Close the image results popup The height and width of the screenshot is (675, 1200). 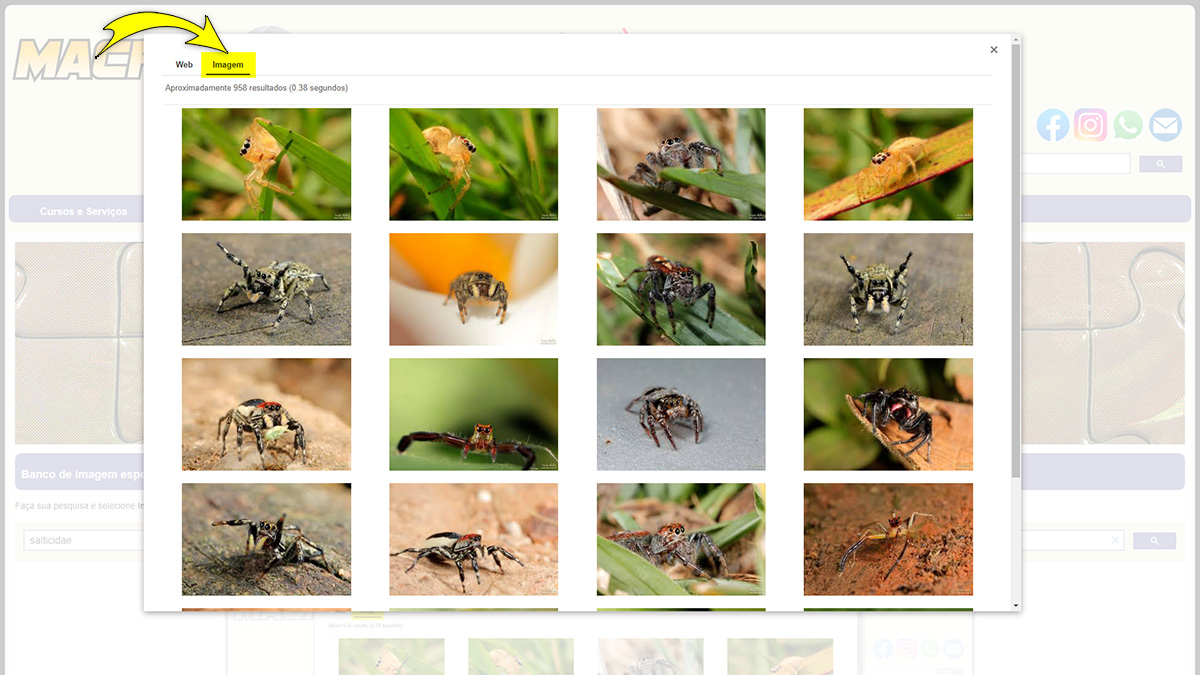pos(994,49)
